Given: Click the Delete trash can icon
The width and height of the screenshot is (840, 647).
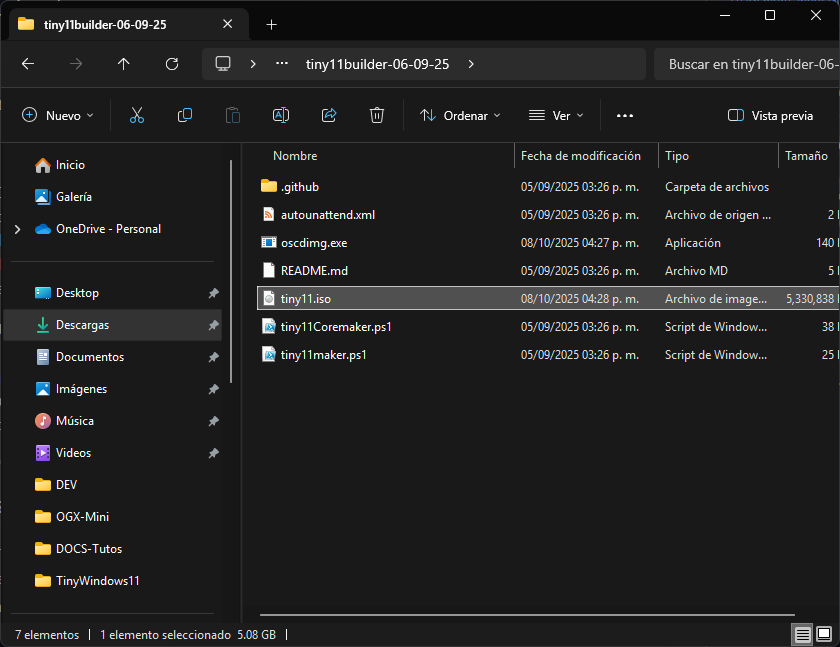Looking at the screenshot, I should 377,116.
